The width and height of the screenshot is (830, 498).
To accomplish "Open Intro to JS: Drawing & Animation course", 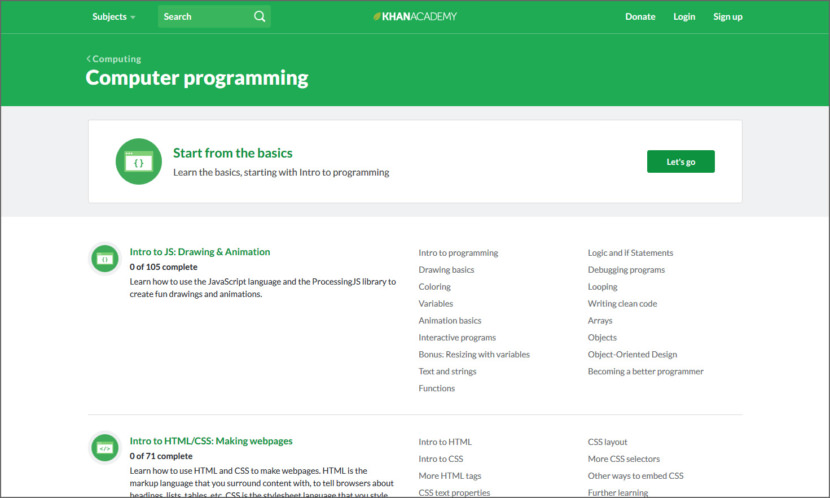I will click(x=200, y=252).
